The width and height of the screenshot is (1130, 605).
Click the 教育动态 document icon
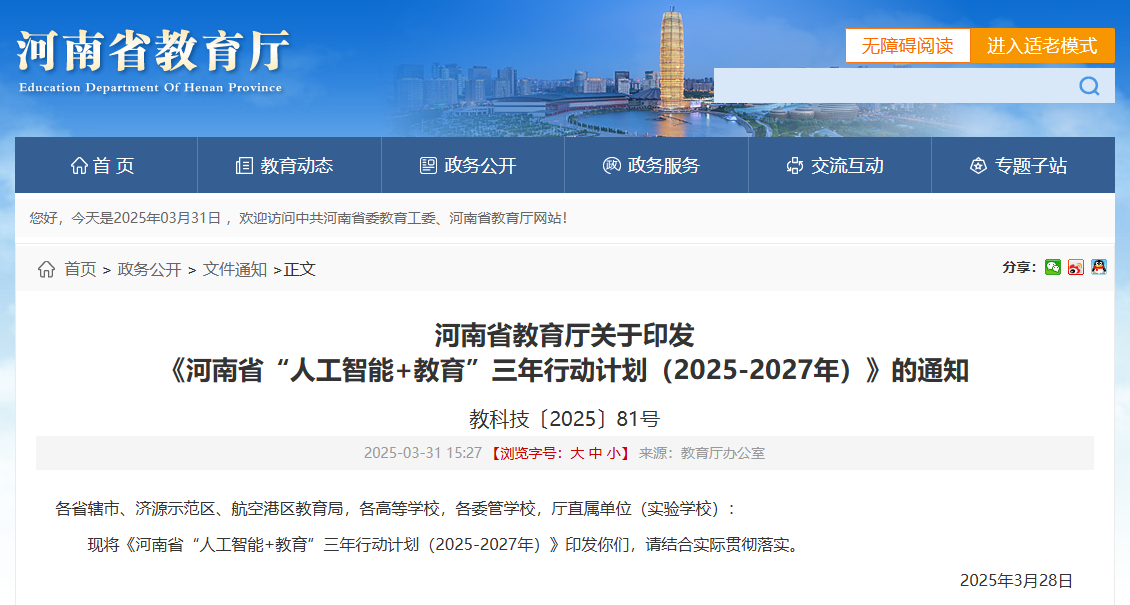[244, 166]
